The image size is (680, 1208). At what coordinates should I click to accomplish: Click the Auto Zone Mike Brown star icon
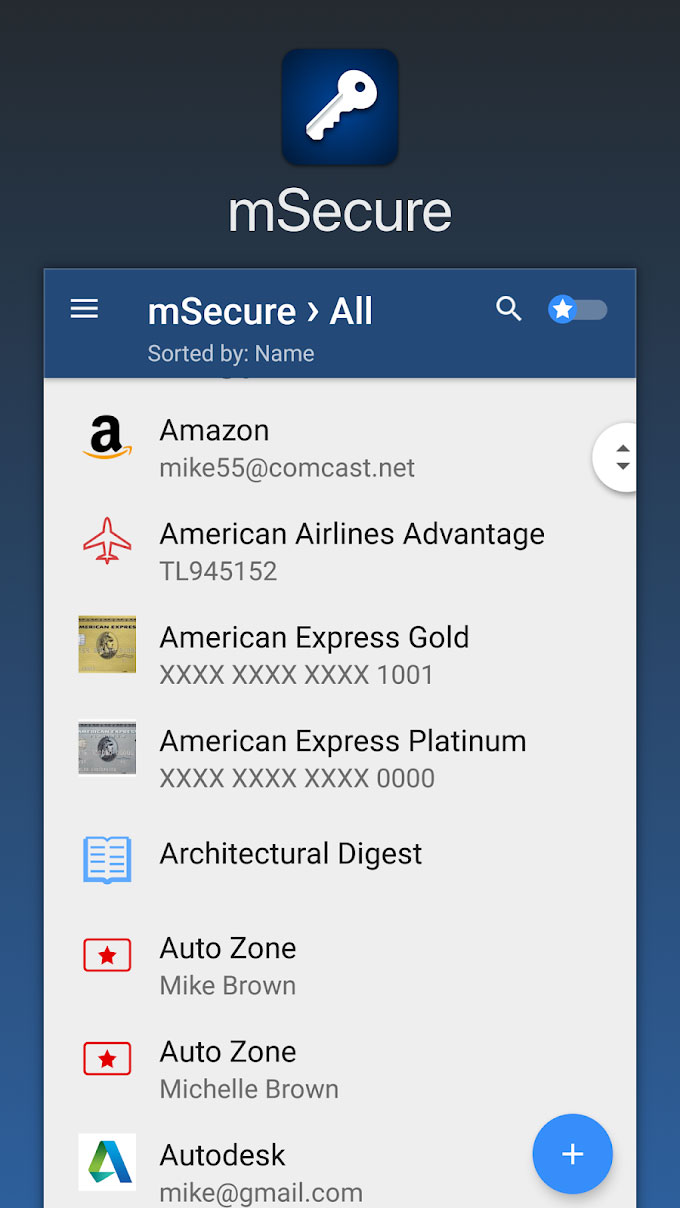pyautogui.click(x=107, y=956)
